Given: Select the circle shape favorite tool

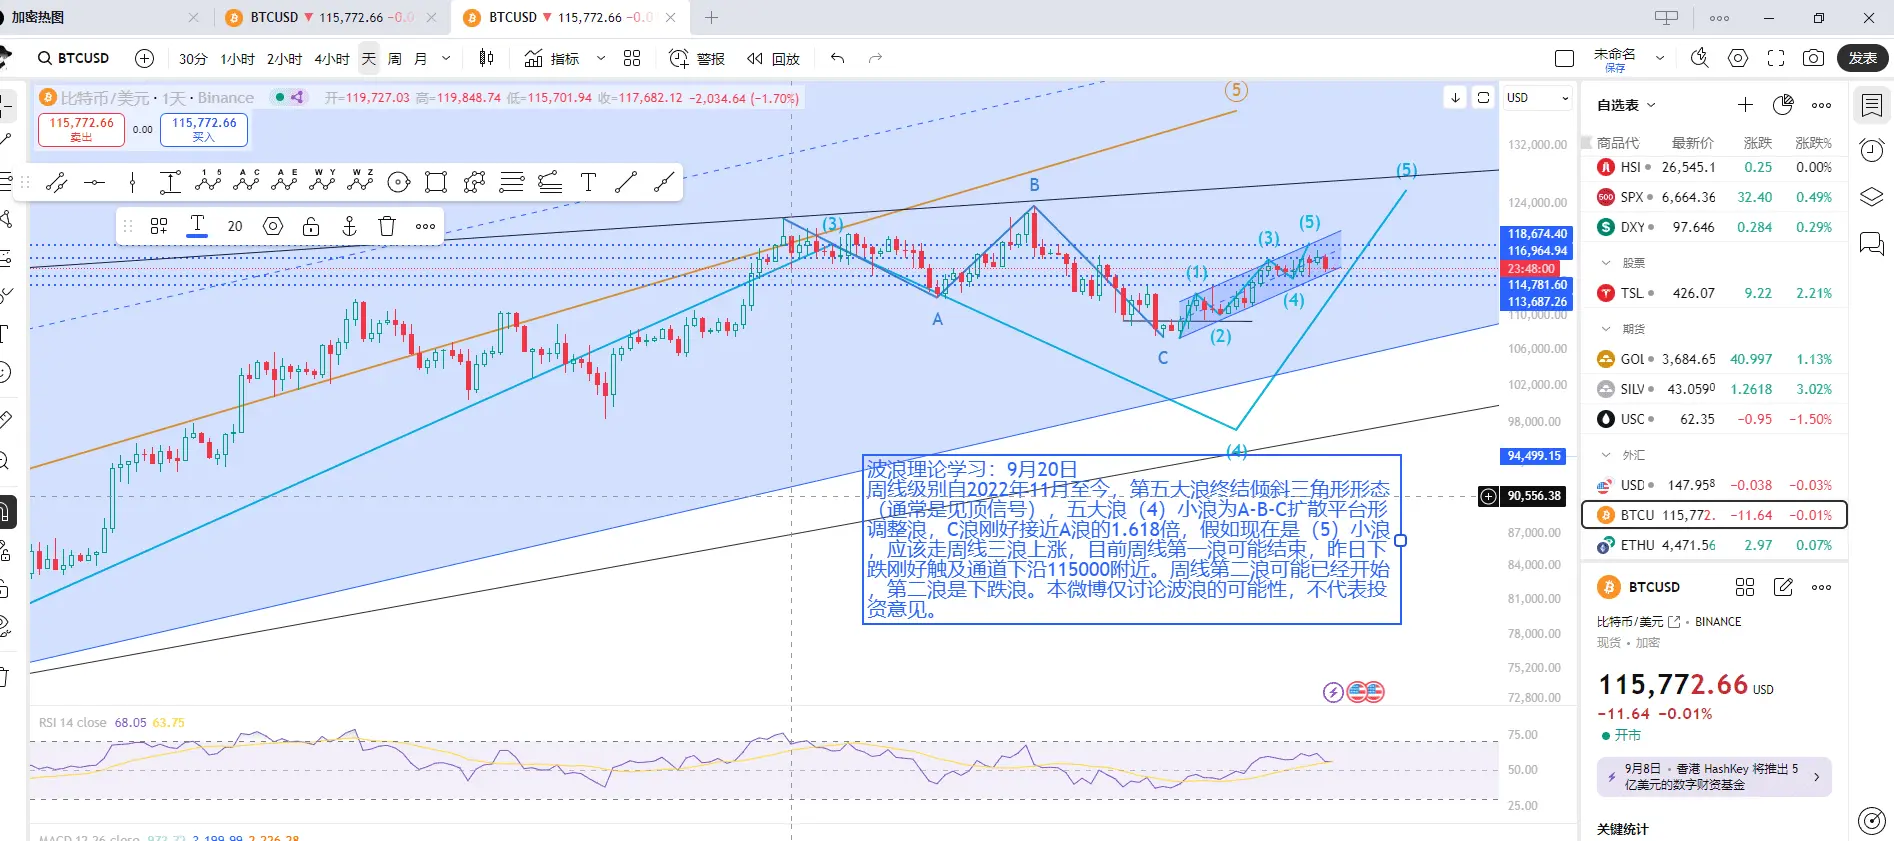Looking at the screenshot, I should (398, 182).
